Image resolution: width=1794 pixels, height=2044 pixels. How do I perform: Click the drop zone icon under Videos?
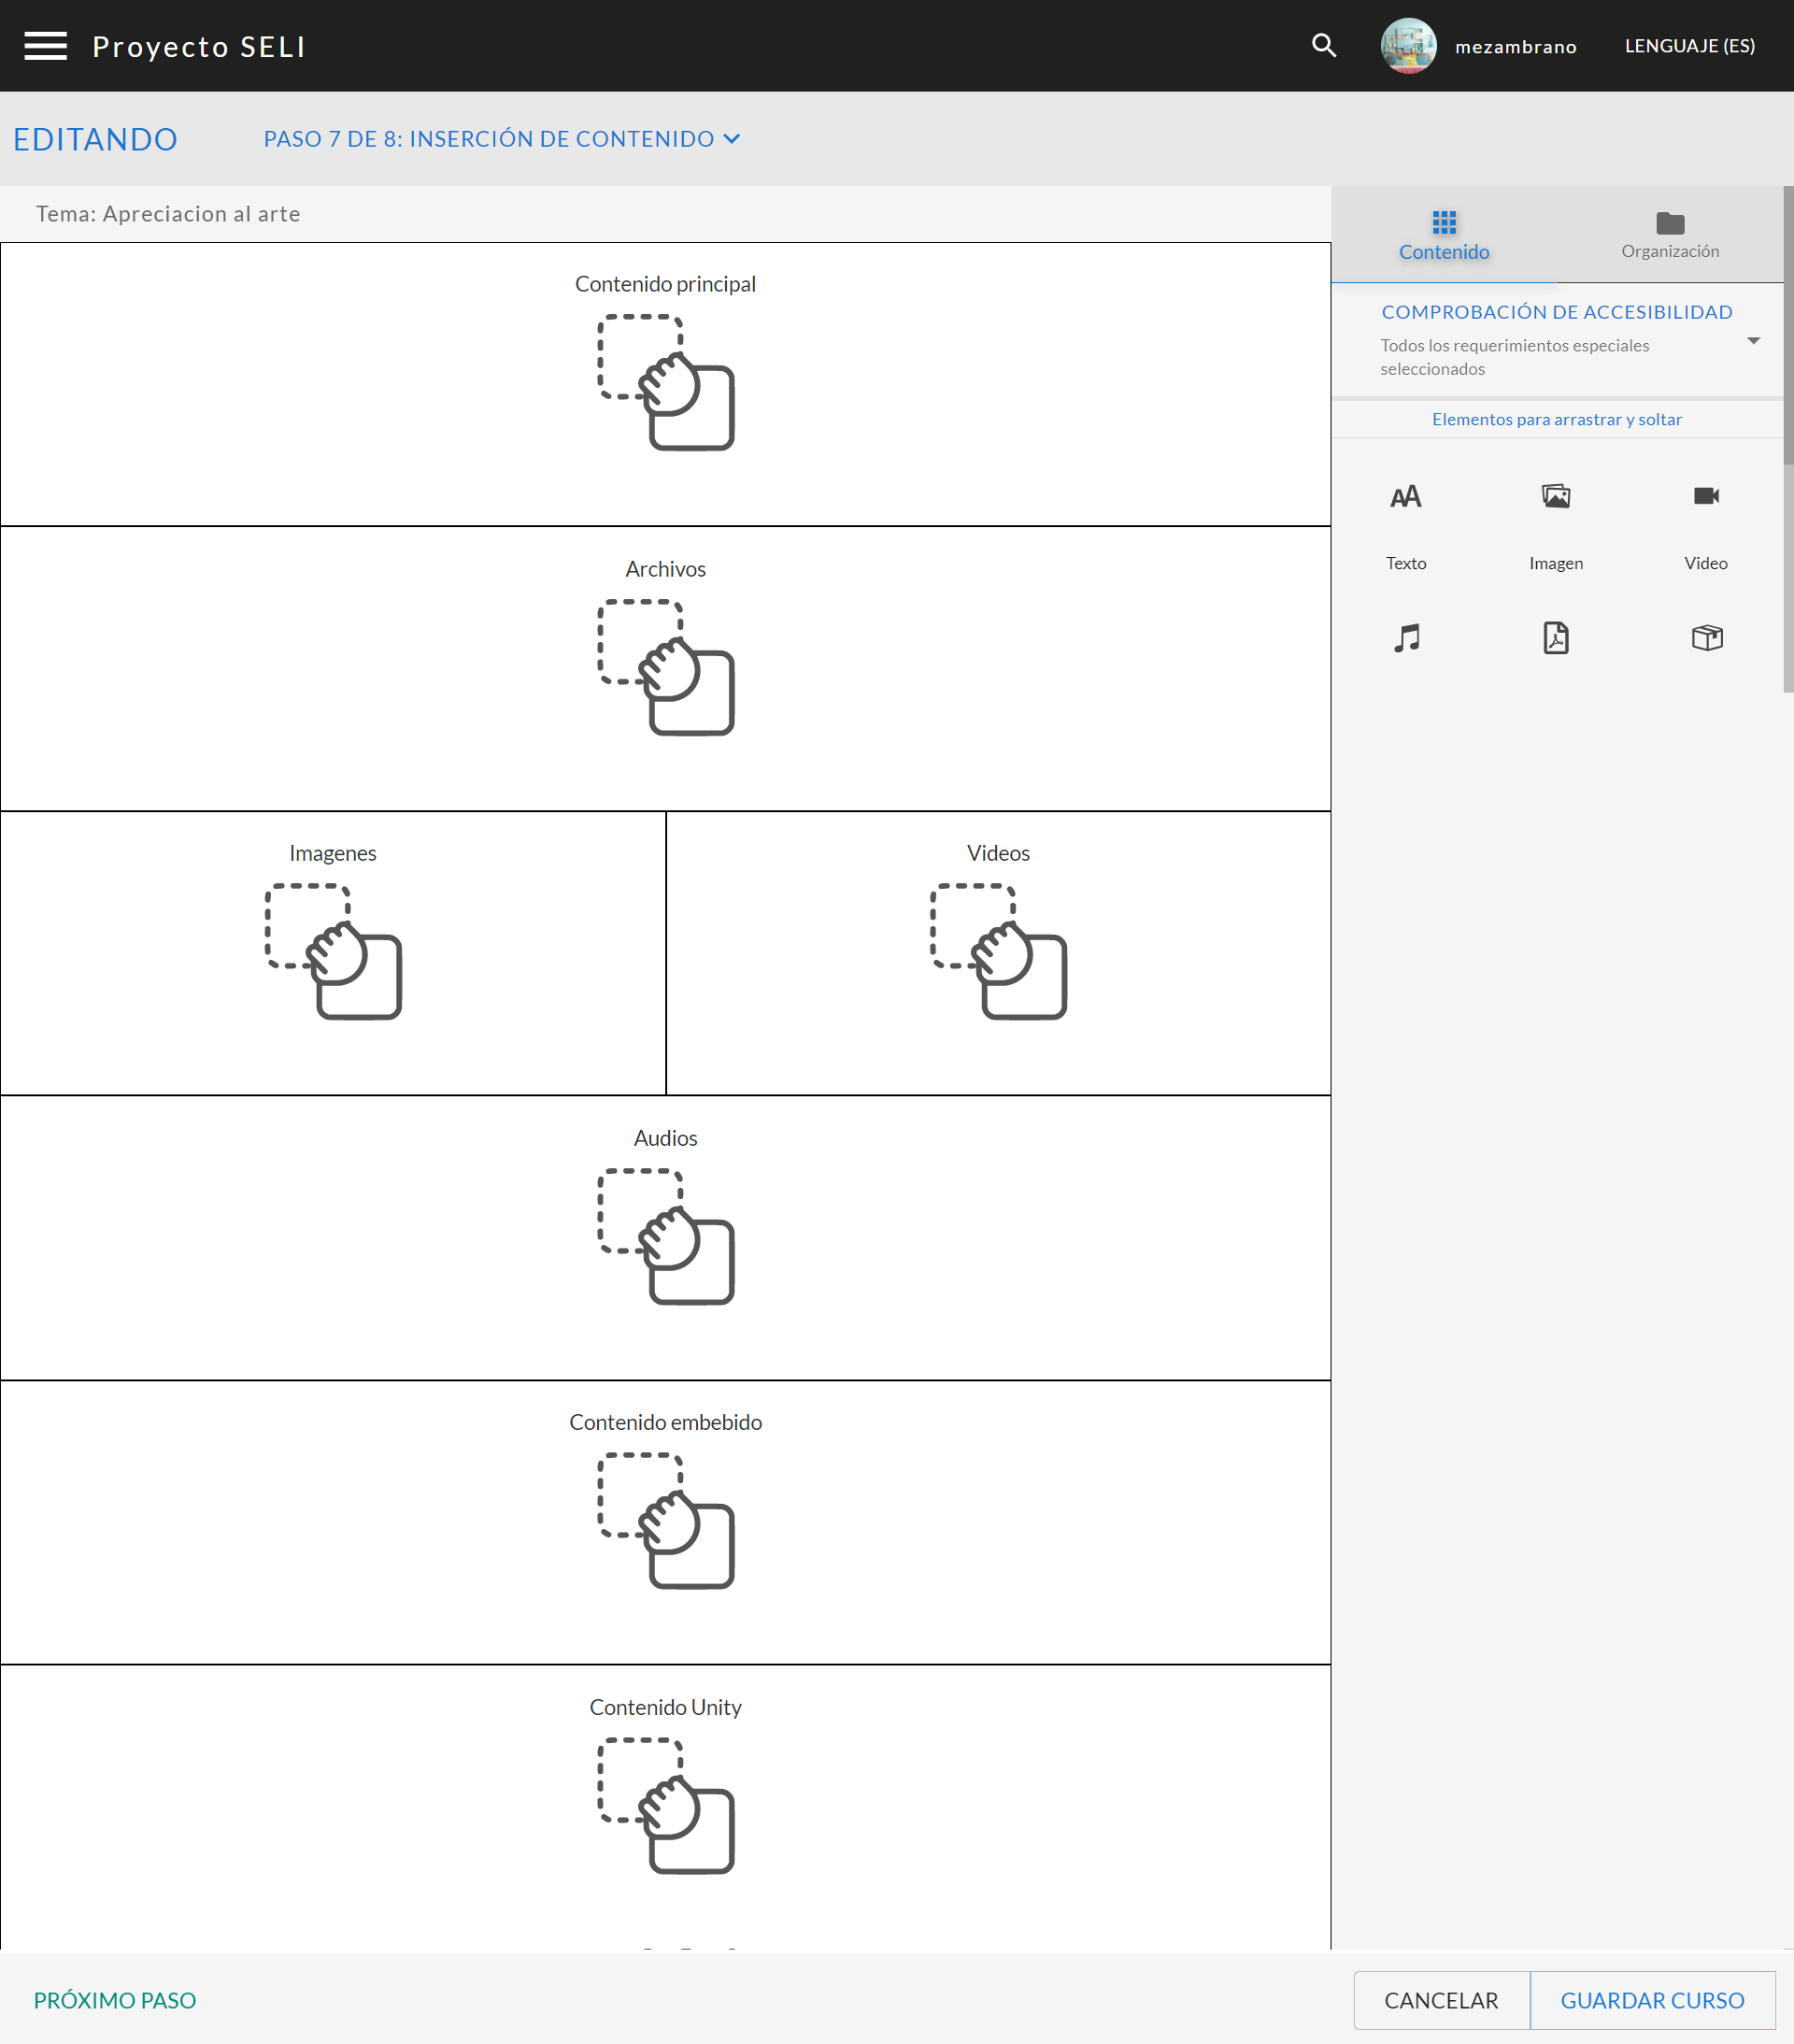[998, 952]
